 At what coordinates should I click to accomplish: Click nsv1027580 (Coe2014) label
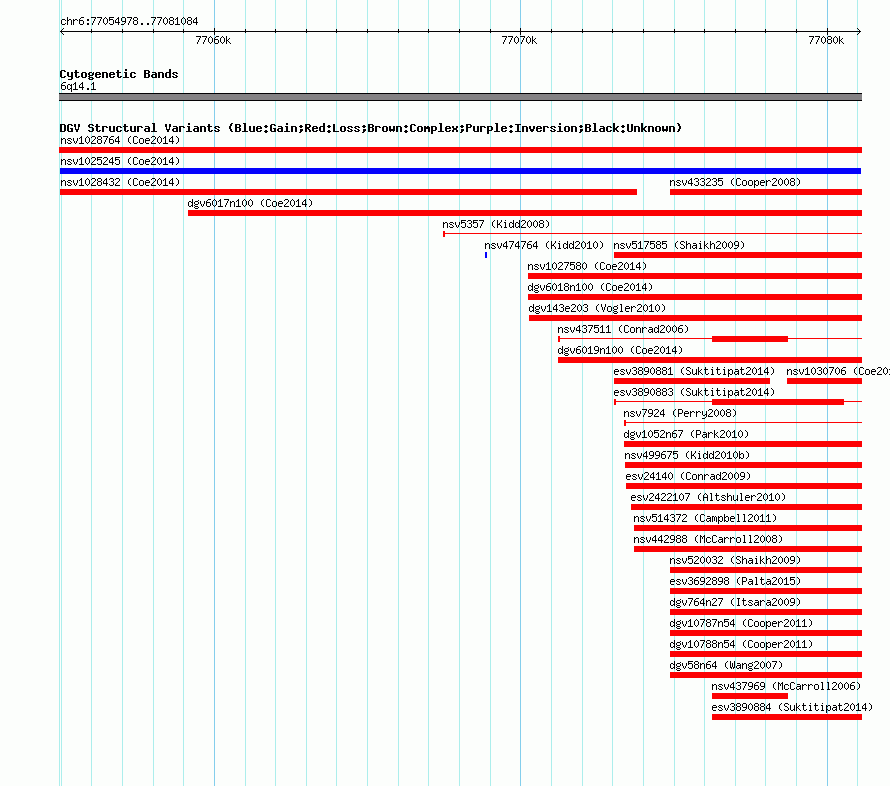pyautogui.click(x=587, y=266)
